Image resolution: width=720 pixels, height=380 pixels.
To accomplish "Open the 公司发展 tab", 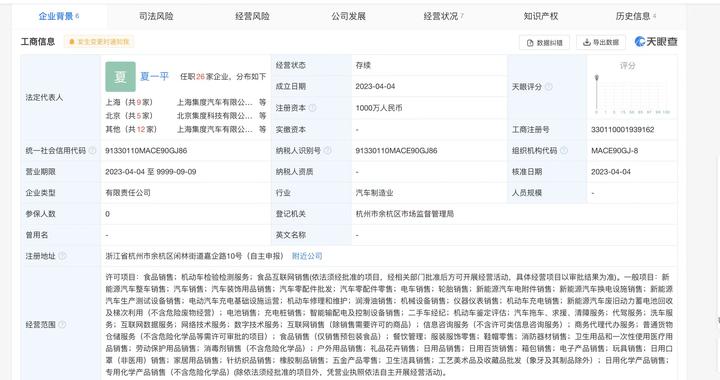I will [x=349, y=16].
